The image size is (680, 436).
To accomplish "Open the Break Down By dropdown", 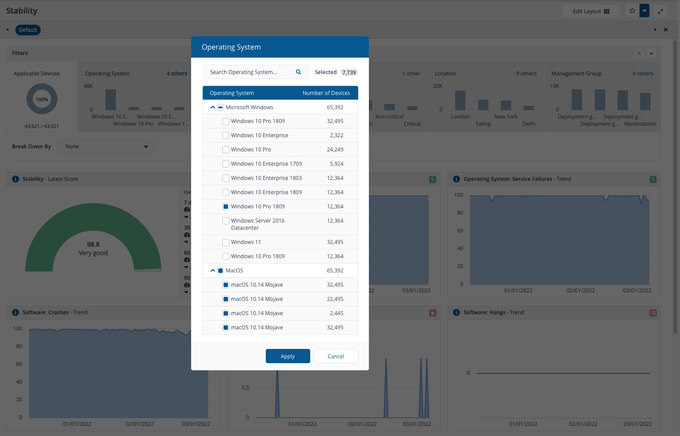I will coord(105,146).
